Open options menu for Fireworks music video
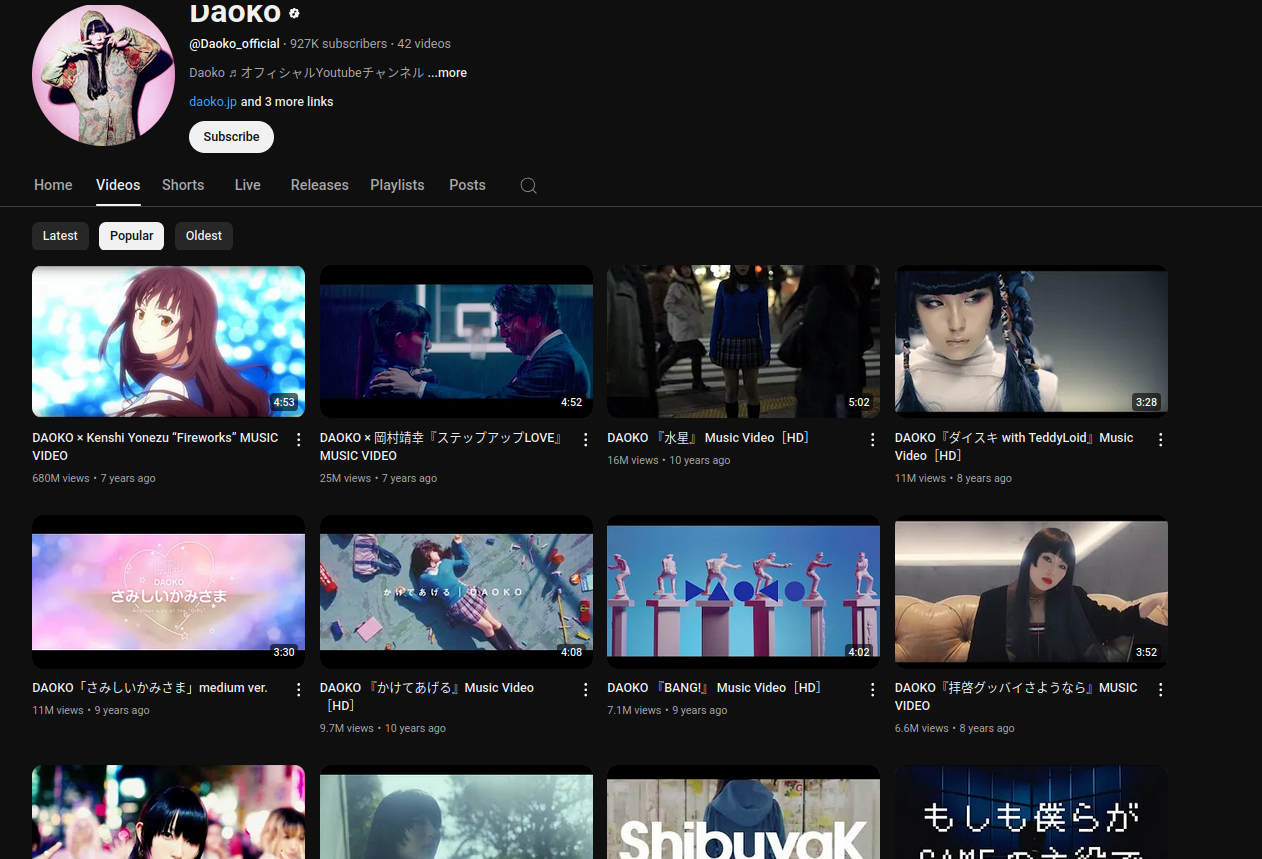The width and height of the screenshot is (1262, 859). 298,440
